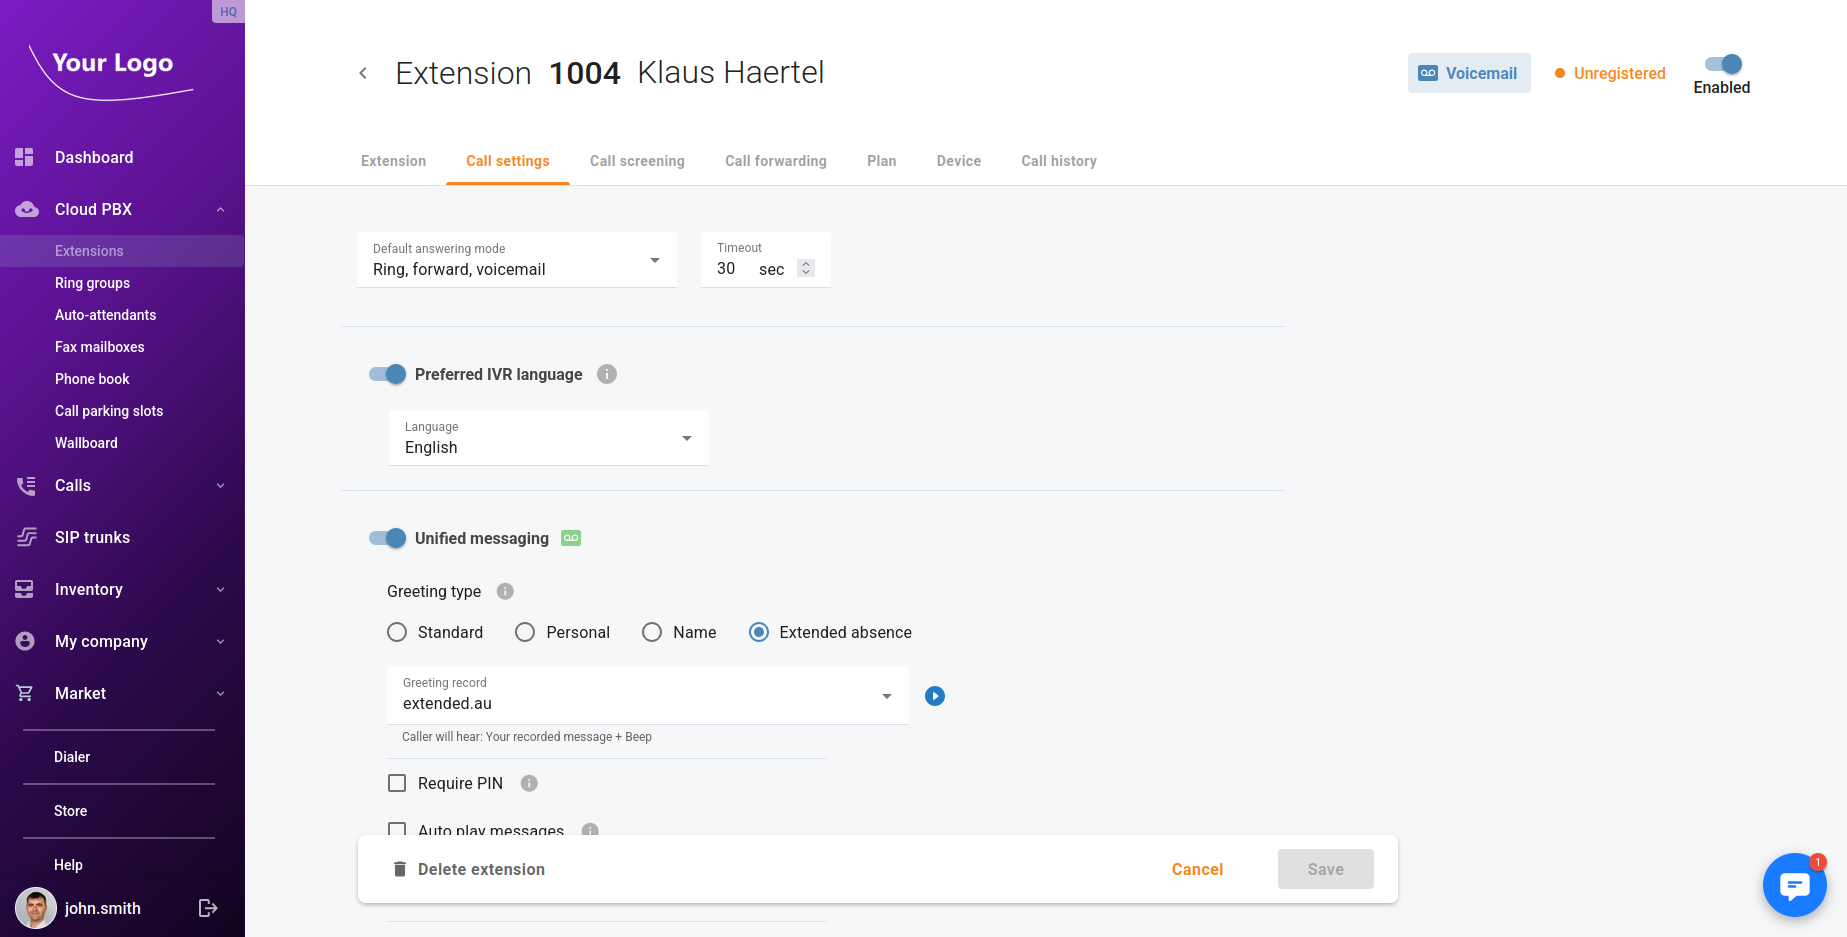This screenshot has height=937, width=1847.
Task: Play the extended.au greeting record
Action: [x=935, y=696]
